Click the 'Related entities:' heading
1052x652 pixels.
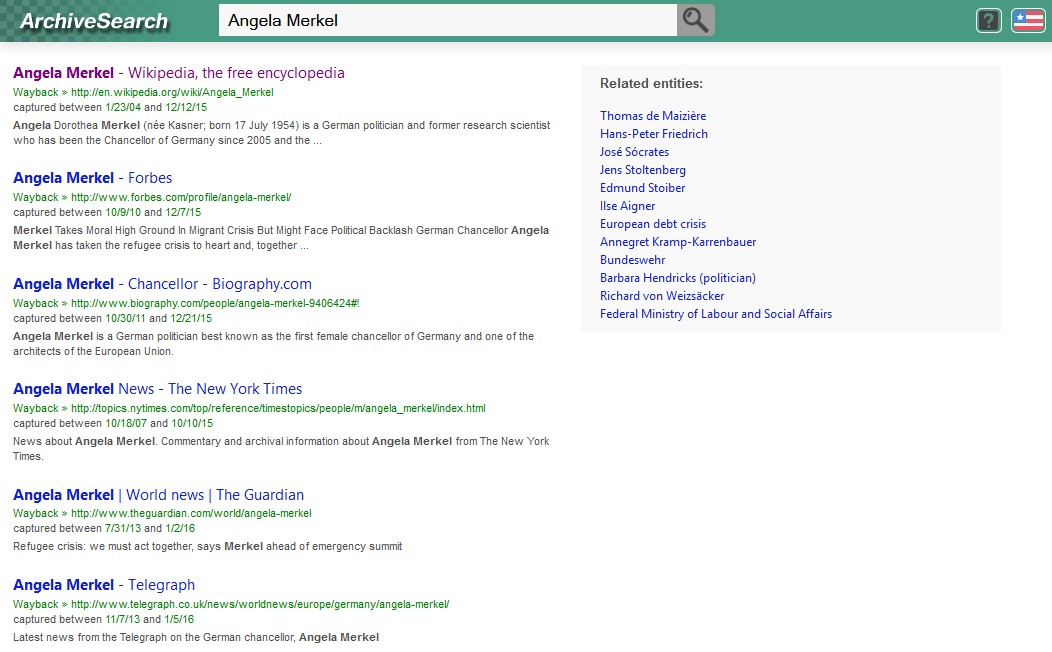pyautogui.click(x=651, y=84)
